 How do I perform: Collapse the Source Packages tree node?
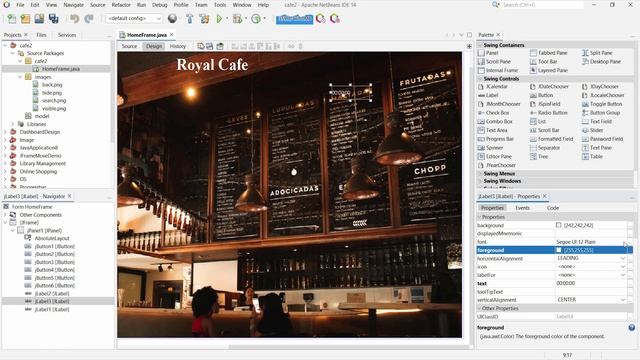(13, 53)
